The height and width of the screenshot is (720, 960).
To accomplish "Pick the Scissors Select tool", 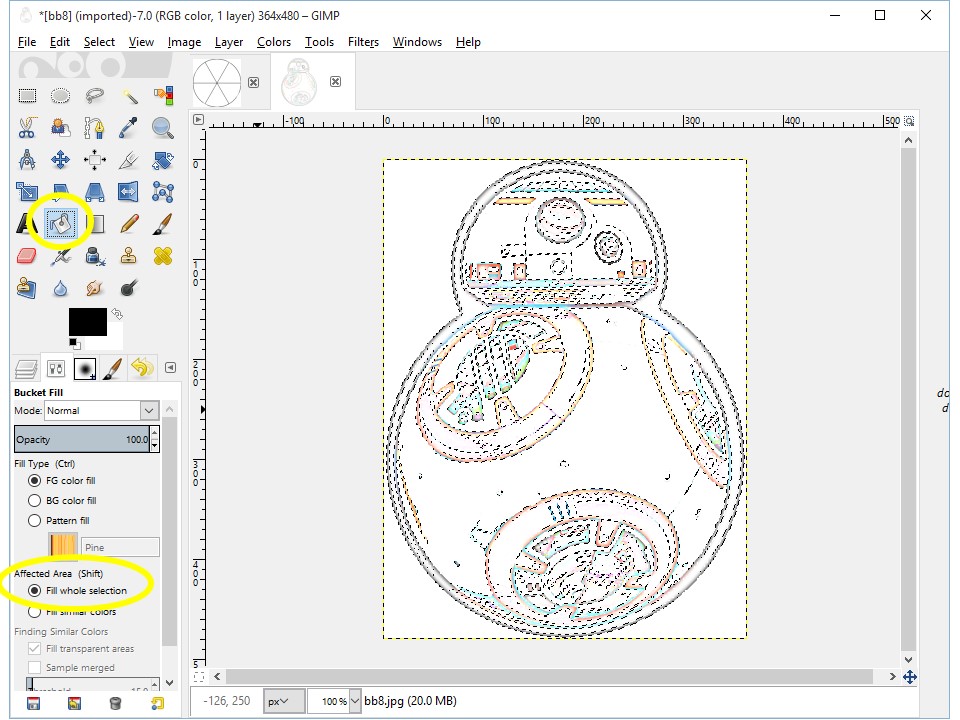I will click(x=27, y=128).
